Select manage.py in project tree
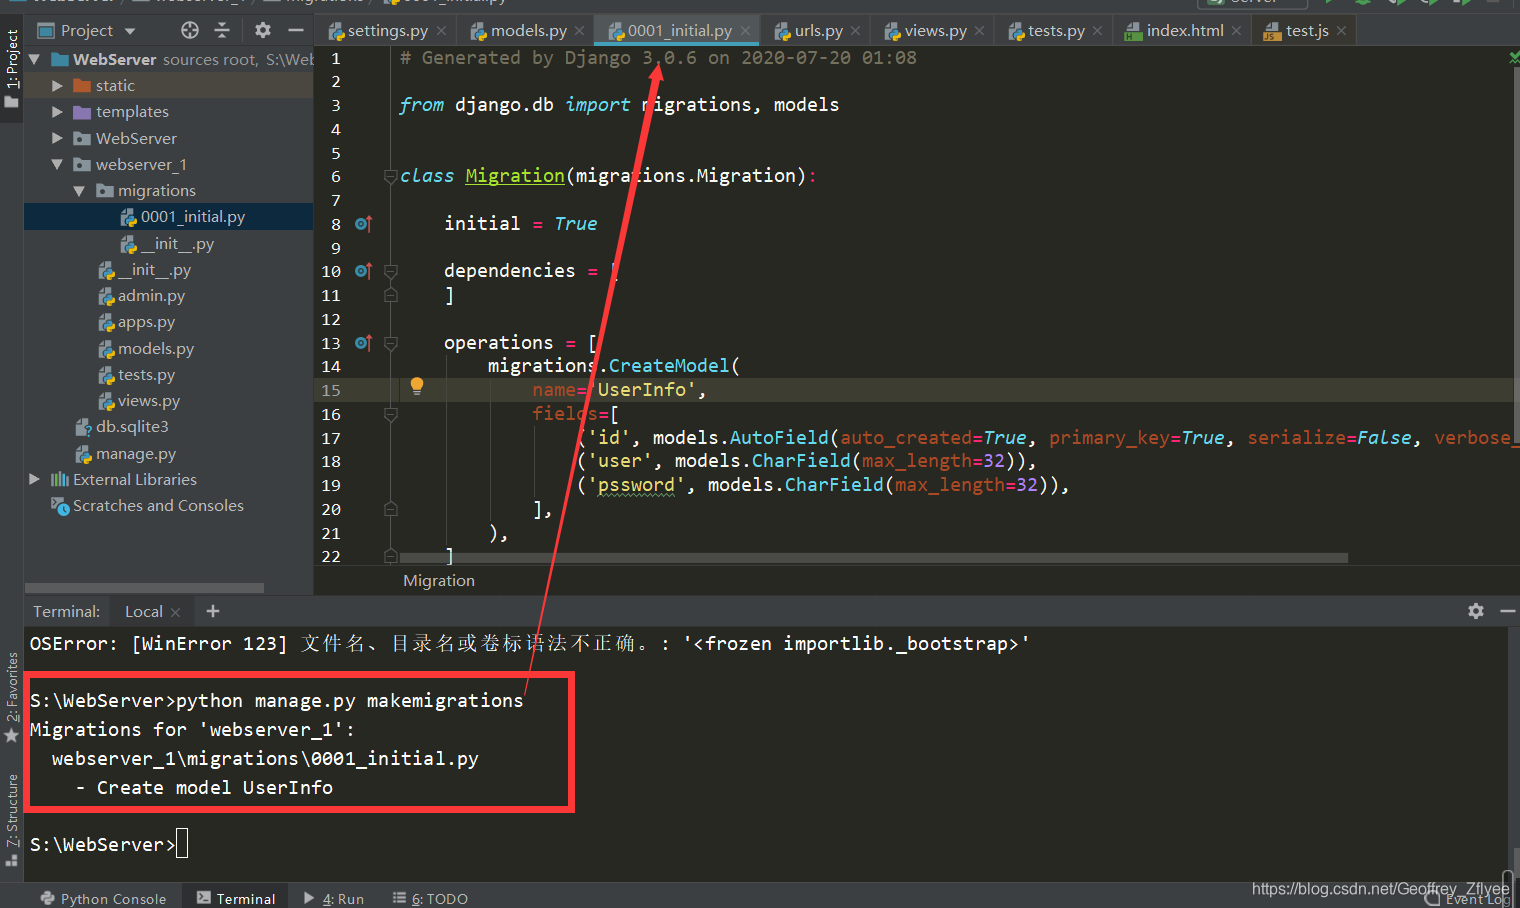 [x=128, y=454]
